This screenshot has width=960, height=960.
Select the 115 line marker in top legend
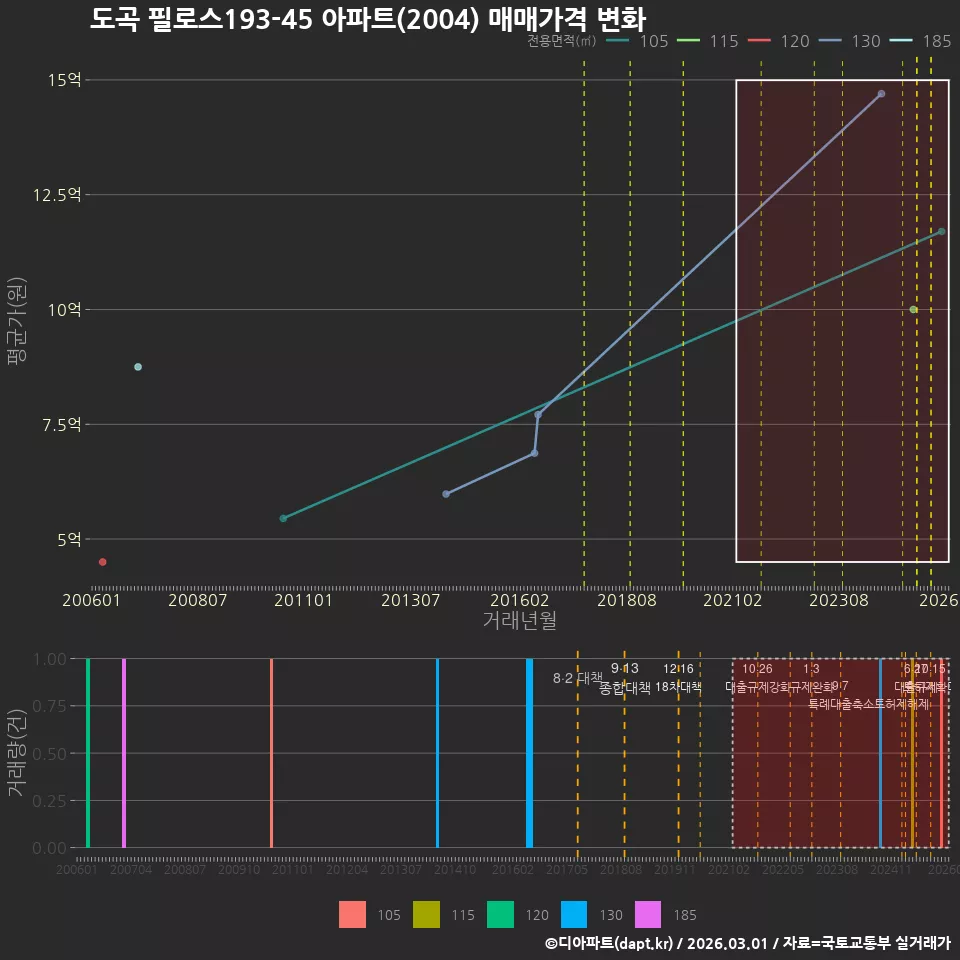coord(688,41)
